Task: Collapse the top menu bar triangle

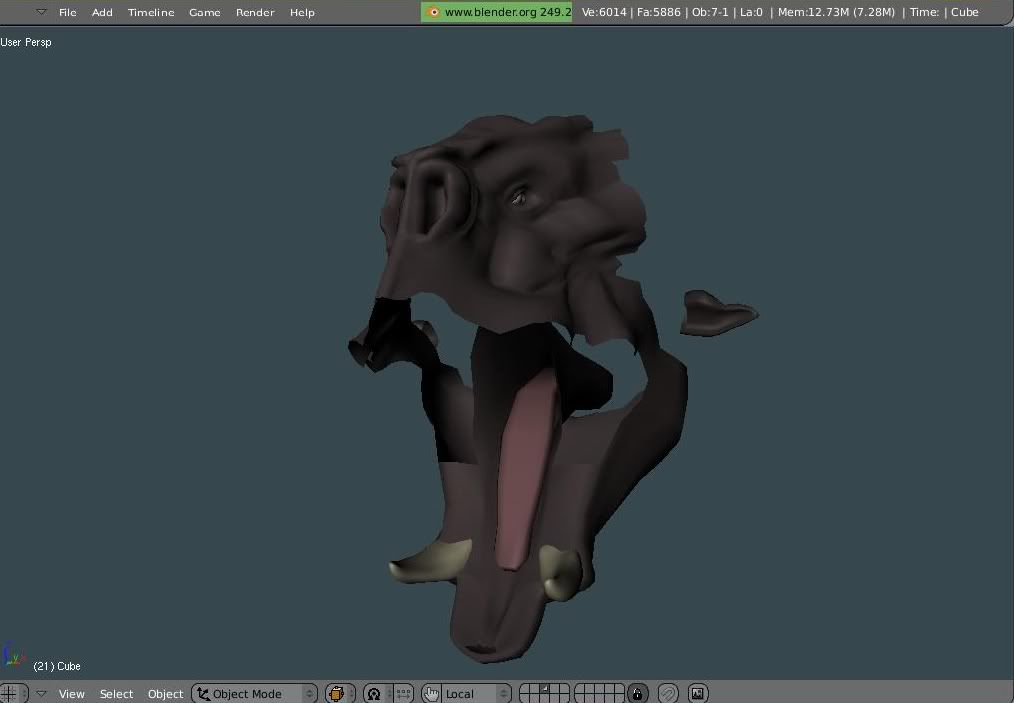Action: (41, 12)
